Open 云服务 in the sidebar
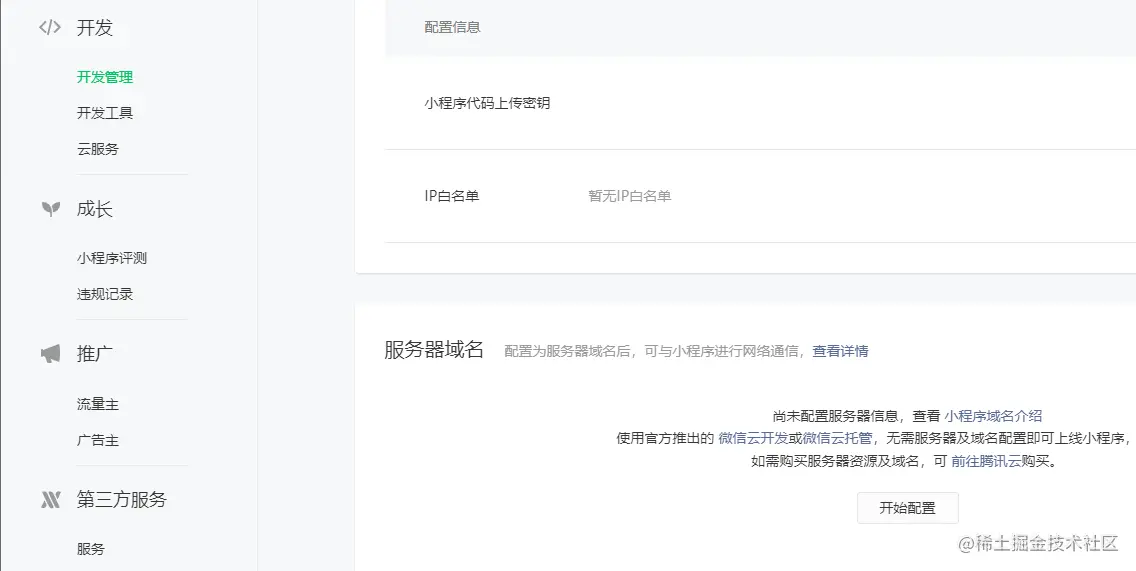The image size is (1136, 571). 98,149
